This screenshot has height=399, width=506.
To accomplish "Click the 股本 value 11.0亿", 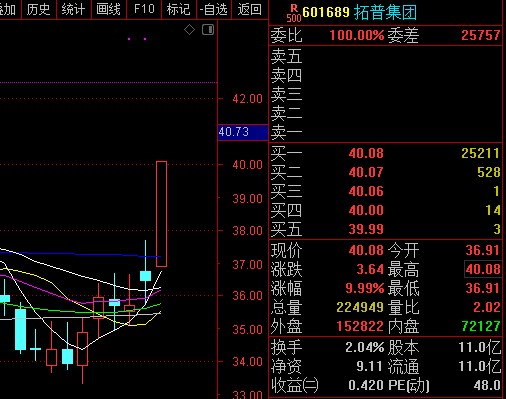I will coord(480,348).
